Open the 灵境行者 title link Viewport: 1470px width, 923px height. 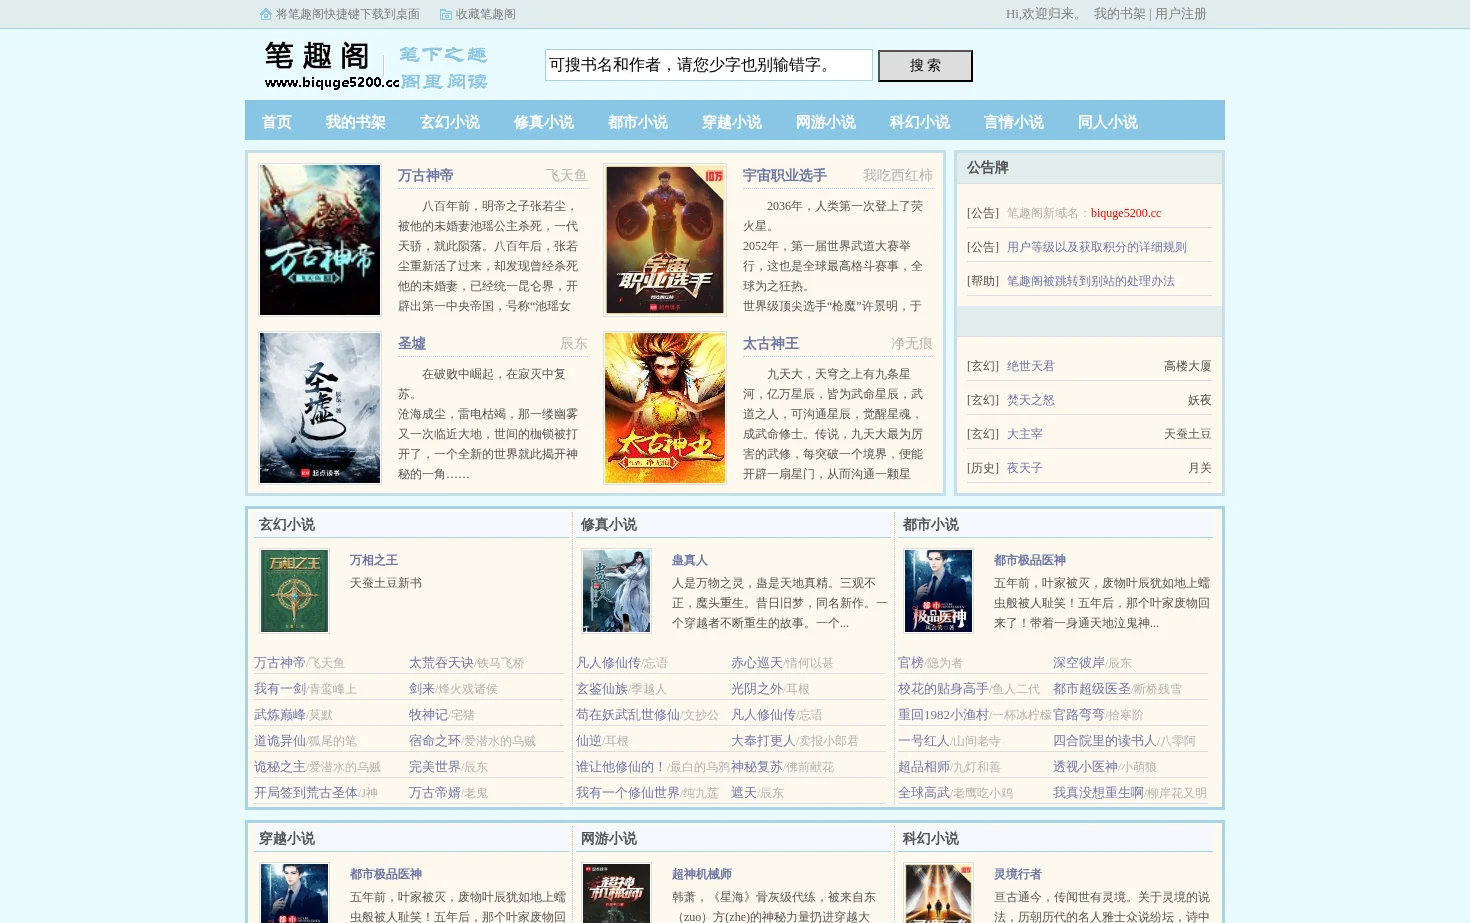point(1018,874)
